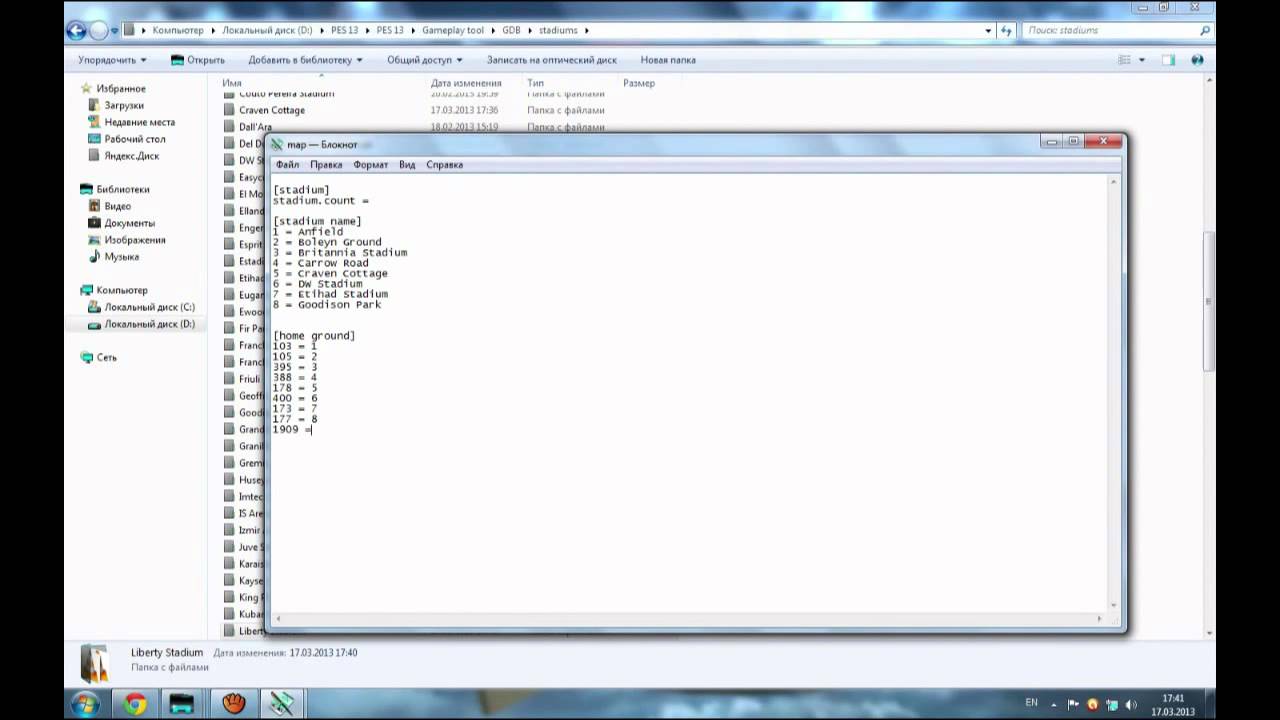The height and width of the screenshot is (720, 1280).
Task: Expand the arrow after GDB in breadcrumb
Action: 530,31
